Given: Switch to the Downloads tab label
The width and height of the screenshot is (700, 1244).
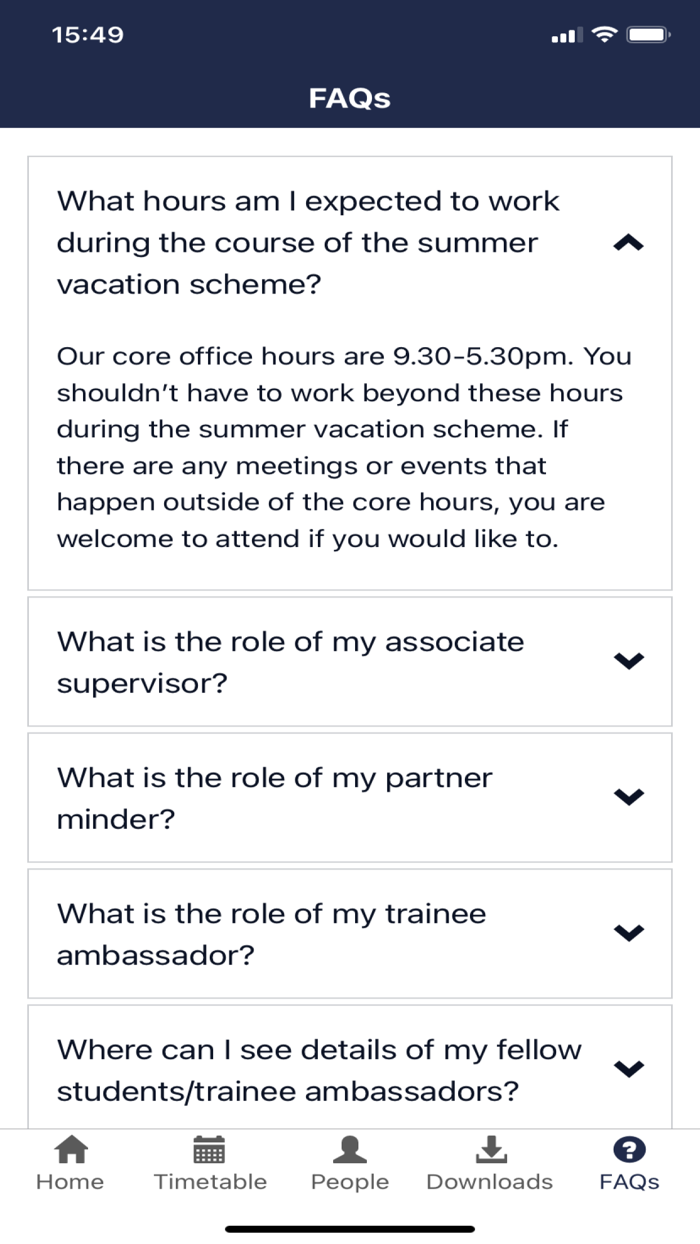Looking at the screenshot, I should tap(489, 1182).
